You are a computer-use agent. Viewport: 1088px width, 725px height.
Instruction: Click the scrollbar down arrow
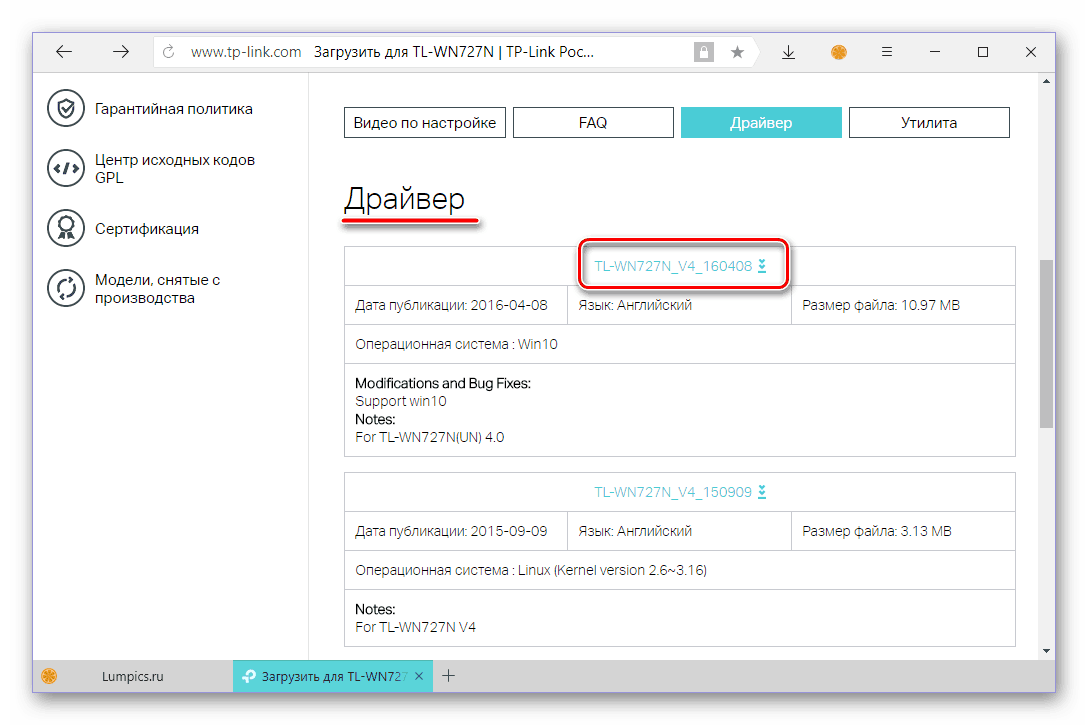pos(1046,651)
